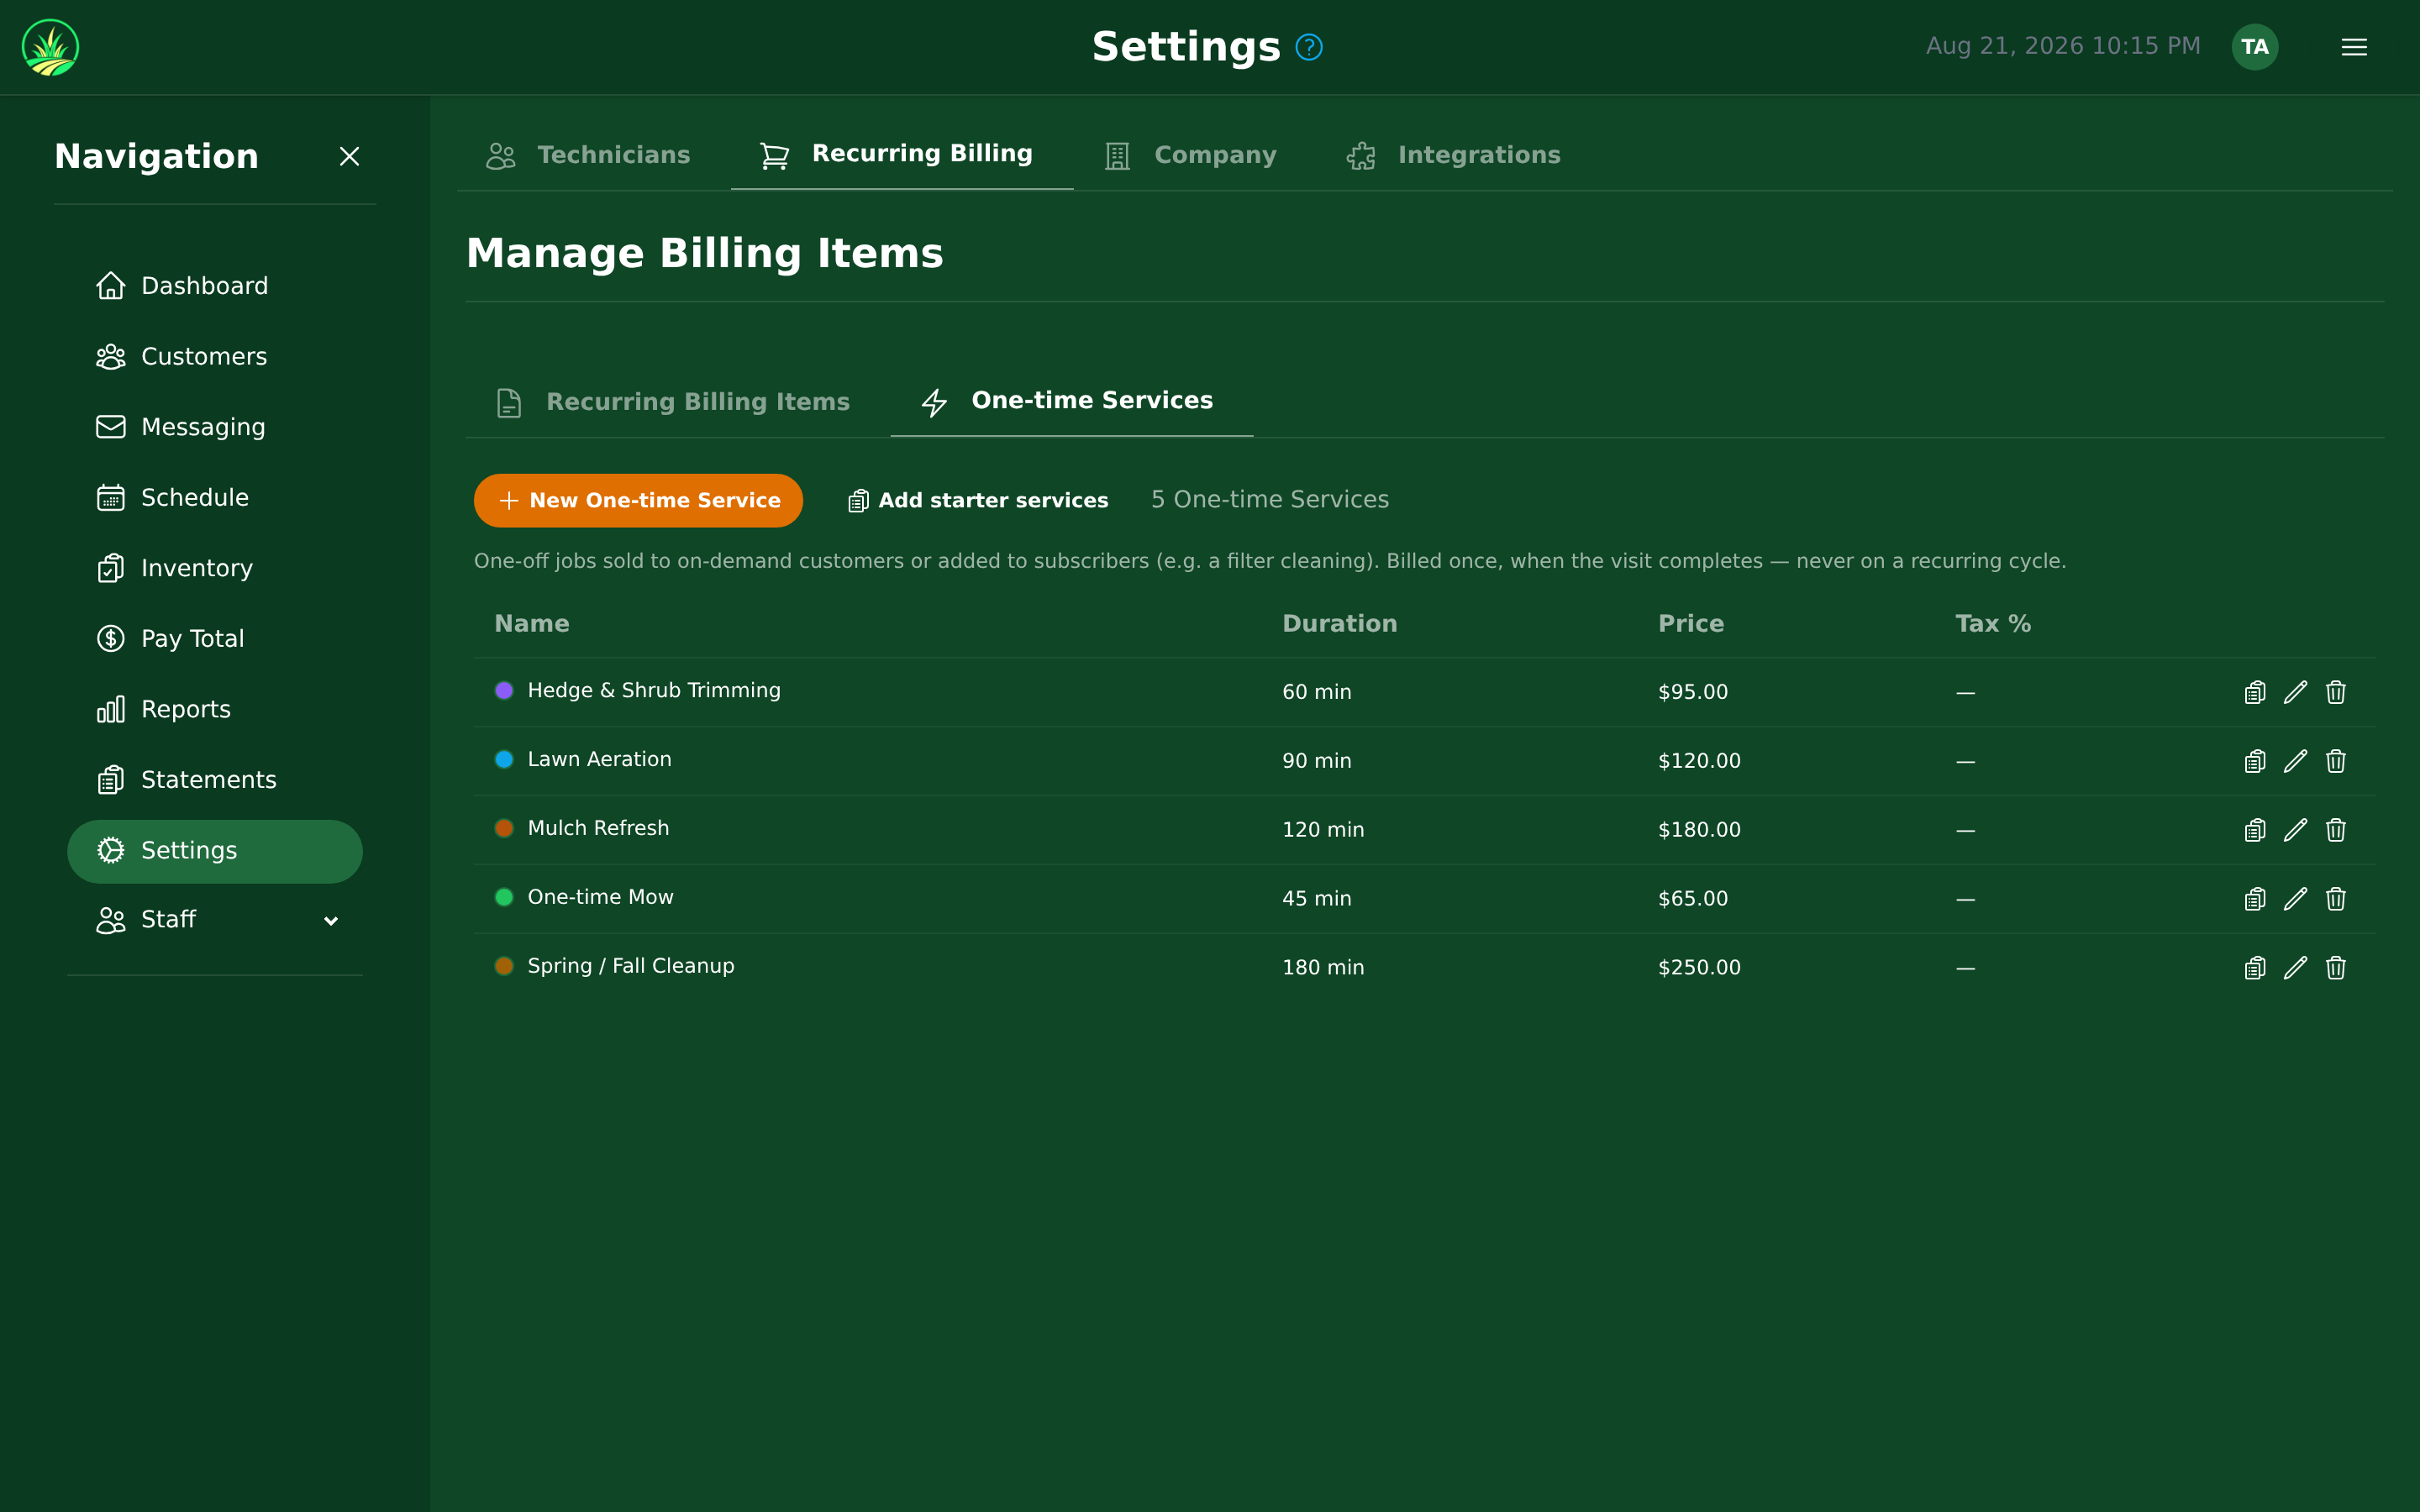
Task: Edit the Mulch Refresh service
Action: pos(2295,830)
